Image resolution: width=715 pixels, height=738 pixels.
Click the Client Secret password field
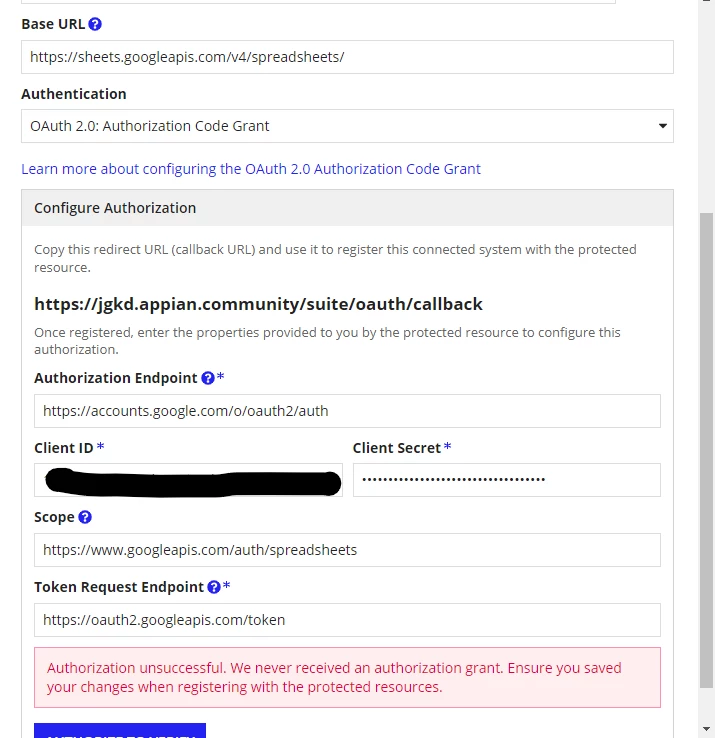pyautogui.click(x=507, y=480)
